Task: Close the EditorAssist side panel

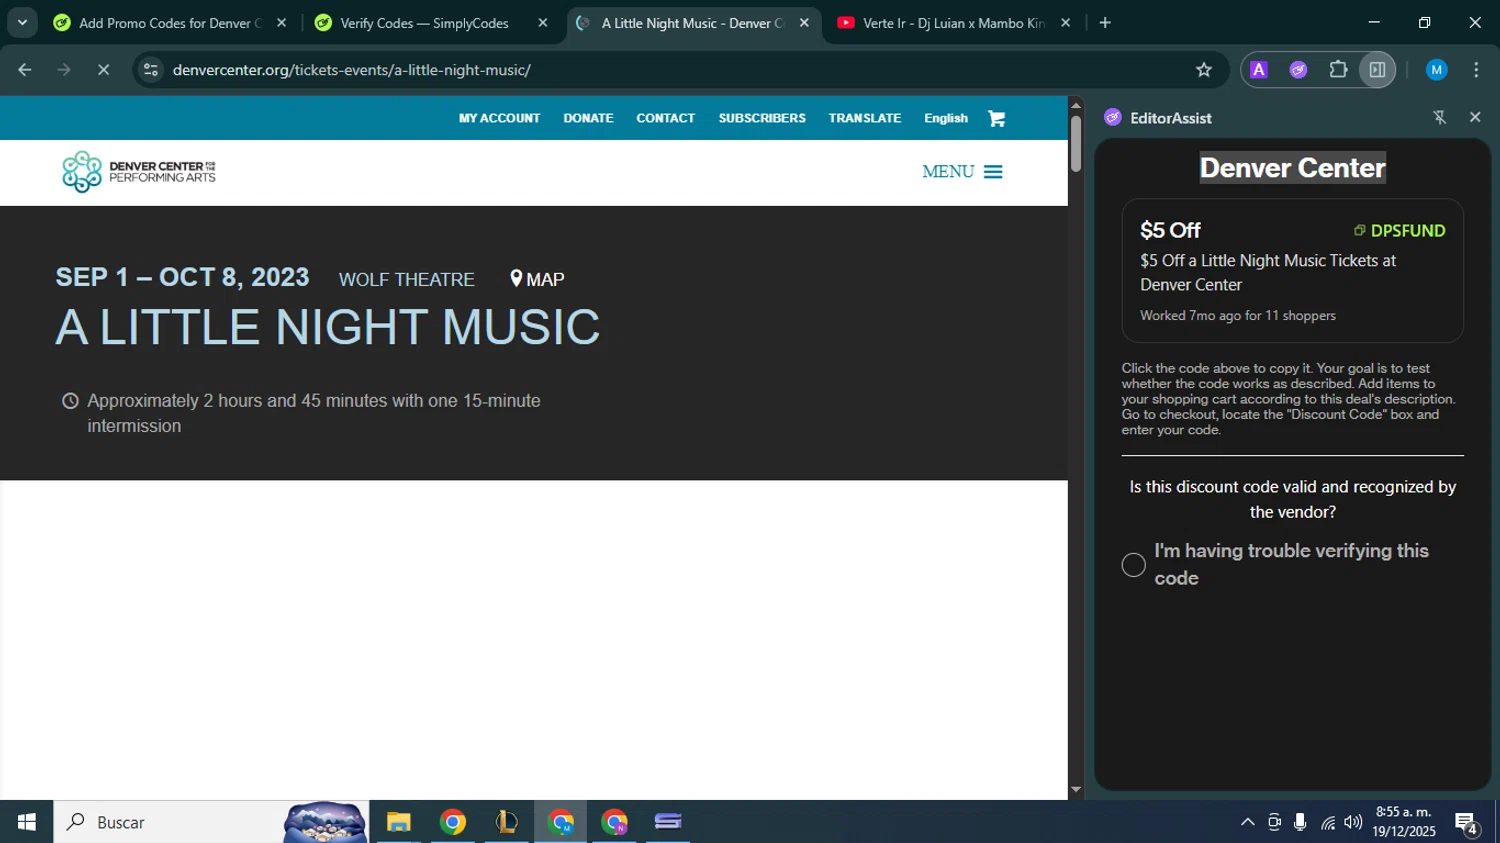Action: click(x=1475, y=118)
